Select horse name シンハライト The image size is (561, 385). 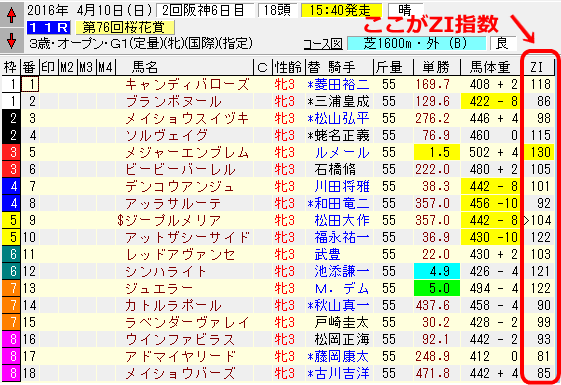(x=166, y=272)
